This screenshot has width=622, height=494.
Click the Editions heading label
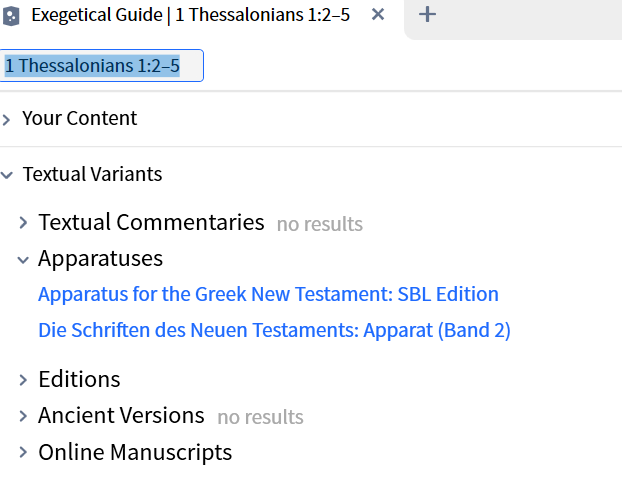(x=79, y=379)
